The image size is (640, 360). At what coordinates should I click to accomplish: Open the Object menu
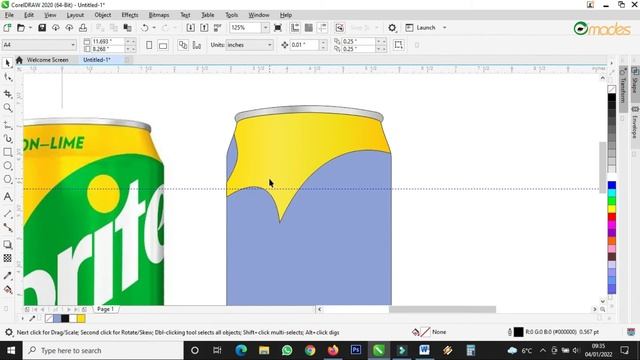(x=102, y=15)
